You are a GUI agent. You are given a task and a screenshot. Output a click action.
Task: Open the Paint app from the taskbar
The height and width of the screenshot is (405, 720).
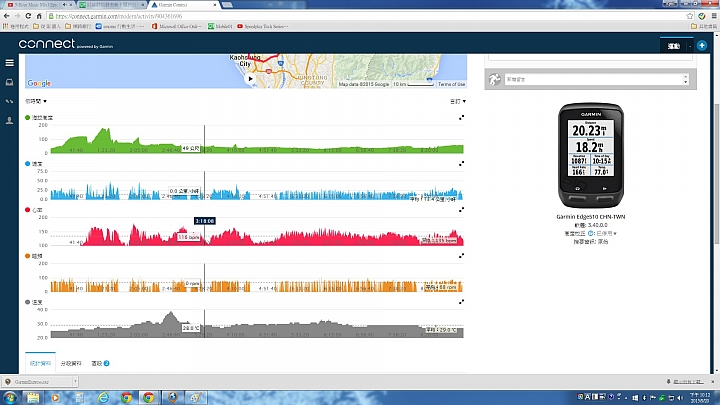[x=196, y=397]
